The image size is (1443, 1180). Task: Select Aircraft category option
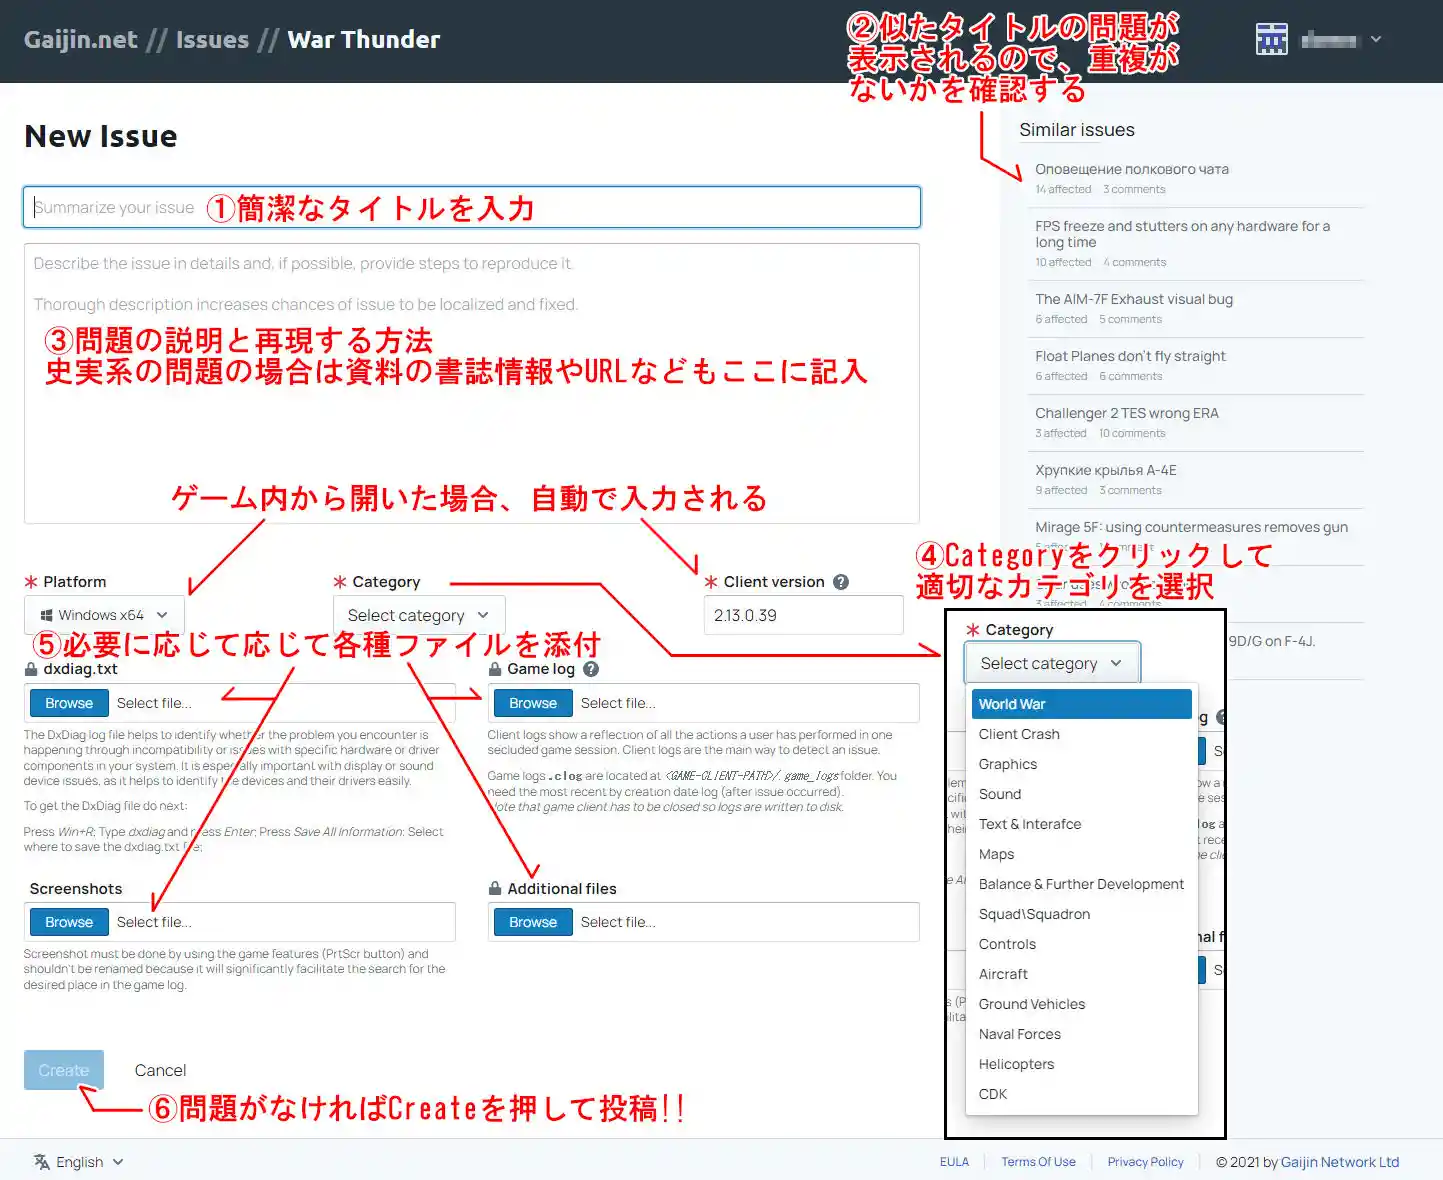pyautogui.click(x=1082, y=974)
